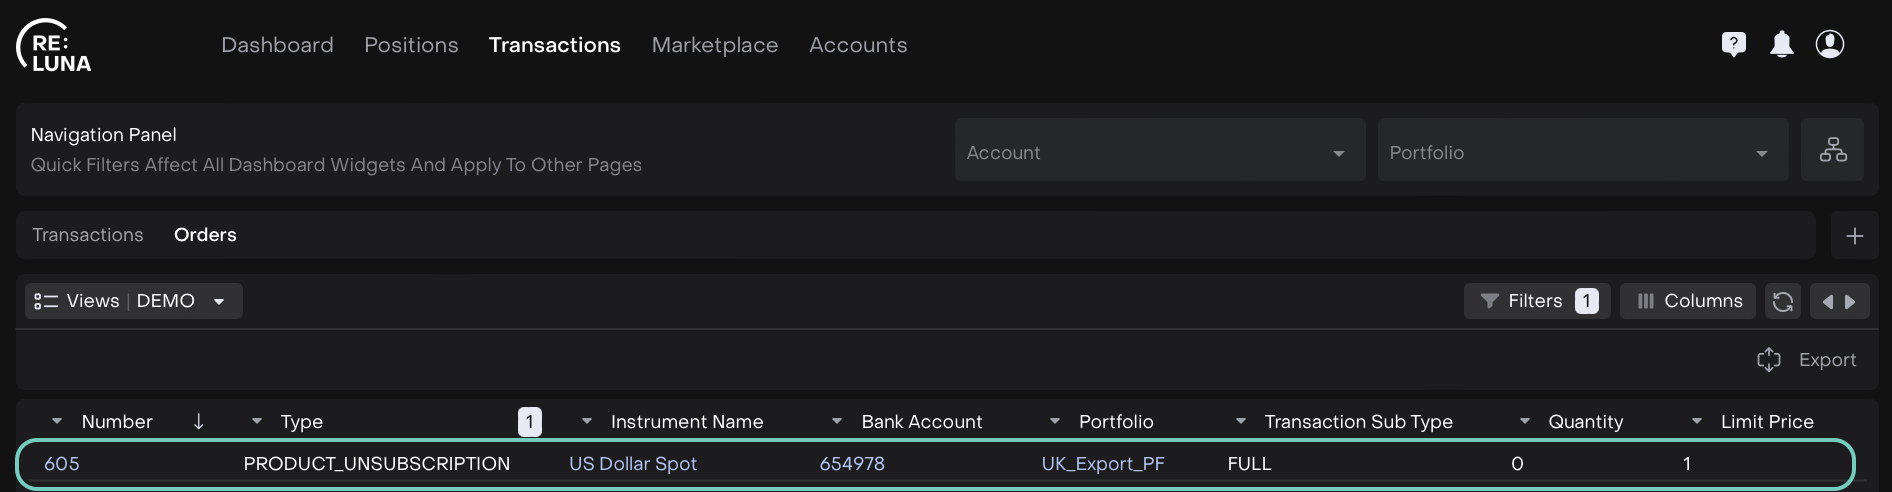Click the RE:LUNA logo
Viewport: 1892px width, 492px height.
[55, 46]
